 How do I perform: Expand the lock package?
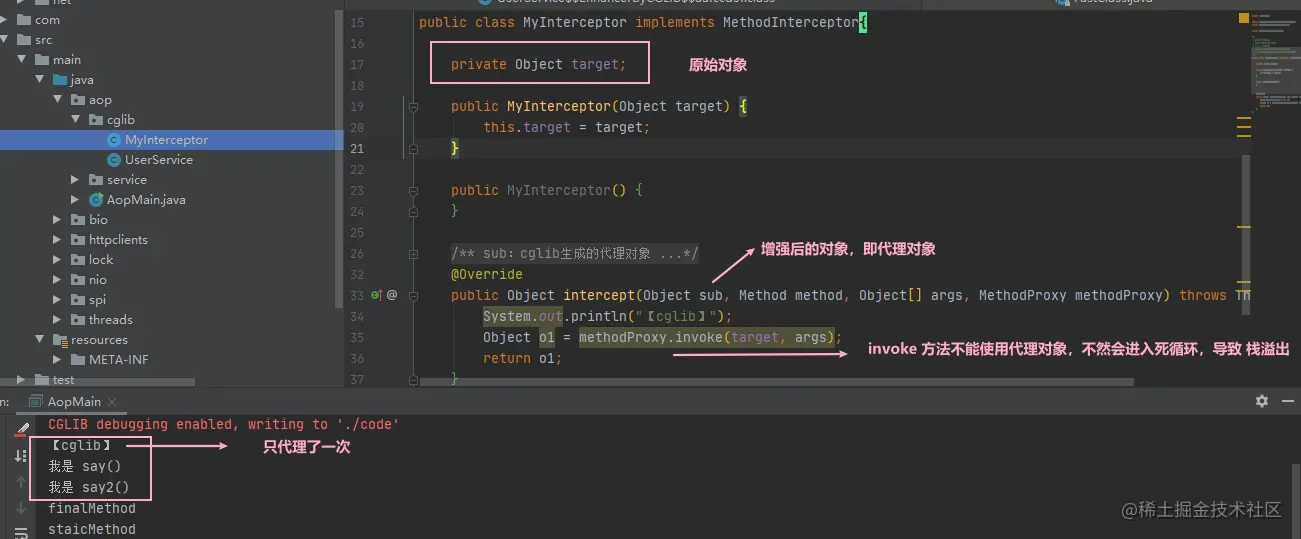58,260
